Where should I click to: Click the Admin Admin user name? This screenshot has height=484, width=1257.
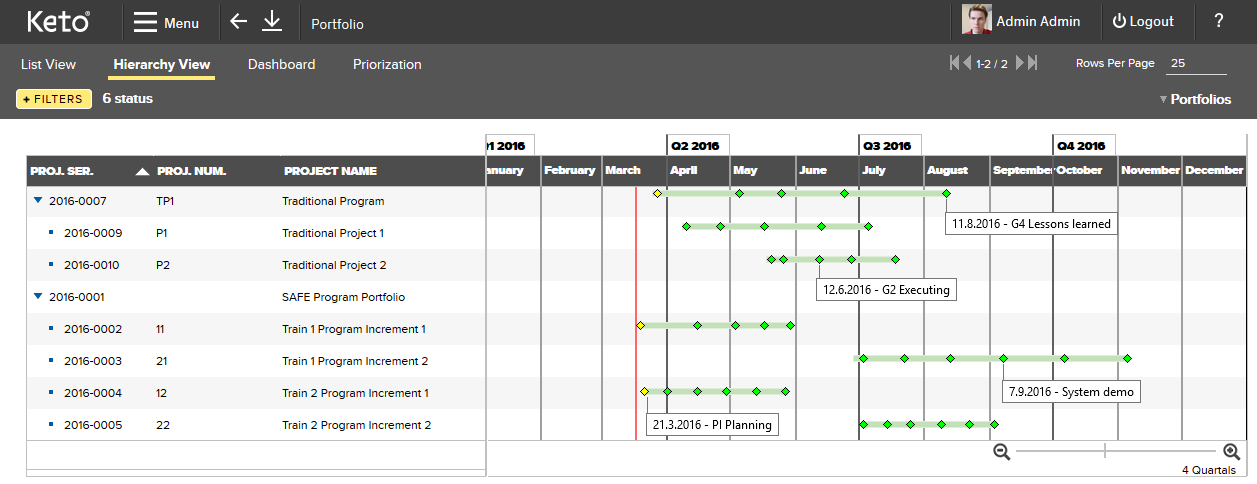[1038, 21]
